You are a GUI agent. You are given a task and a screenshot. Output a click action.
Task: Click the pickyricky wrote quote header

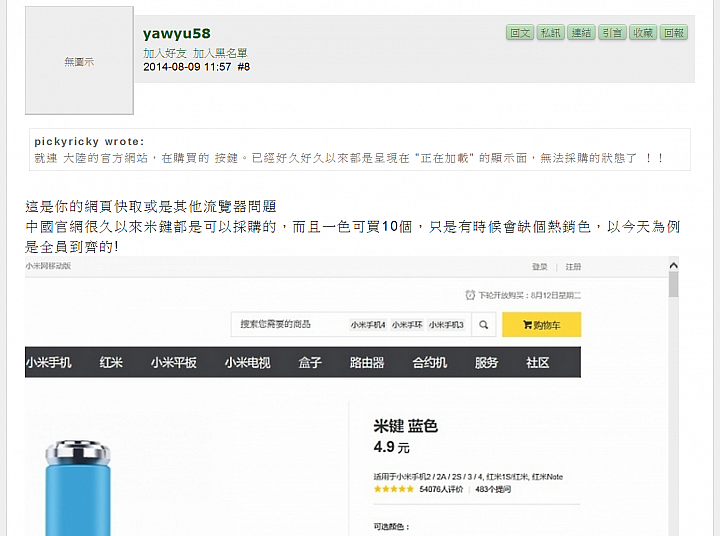click(x=89, y=141)
